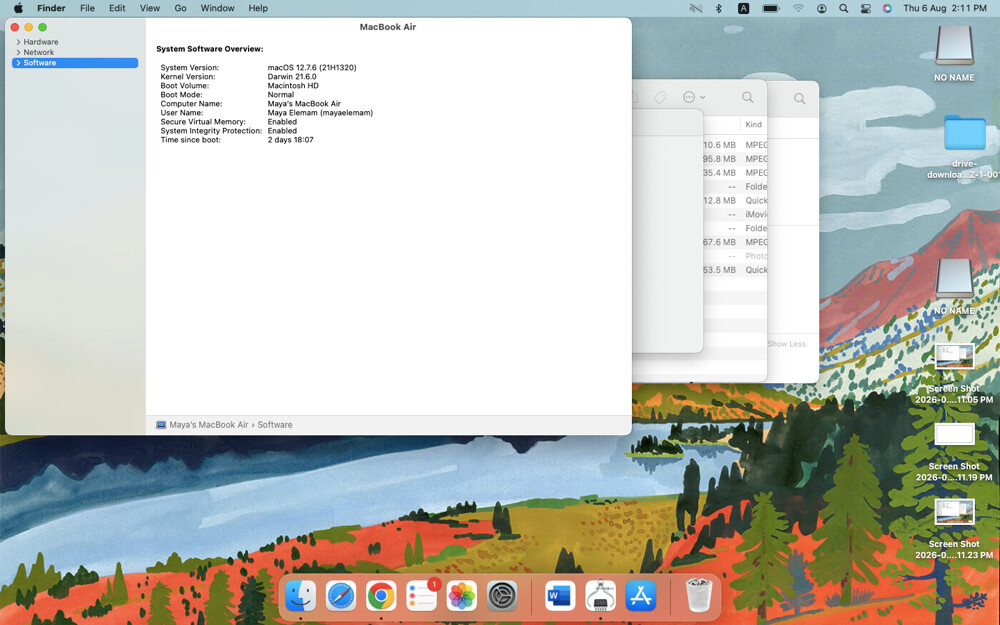Open the keyboard input source menu
This screenshot has width=1000, height=625.
click(744, 8)
